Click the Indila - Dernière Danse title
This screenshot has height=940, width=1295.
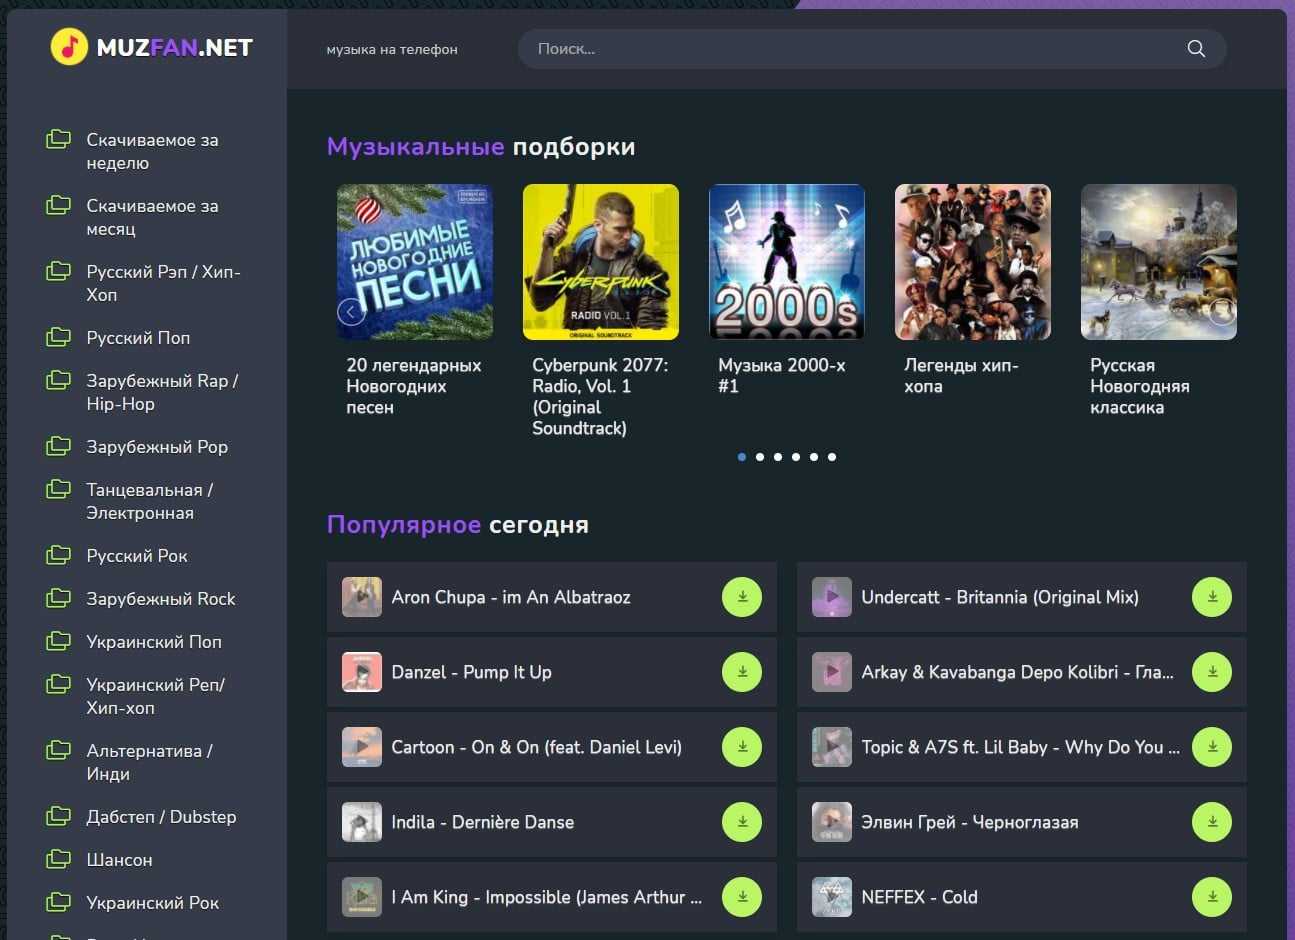tap(483, 822)
